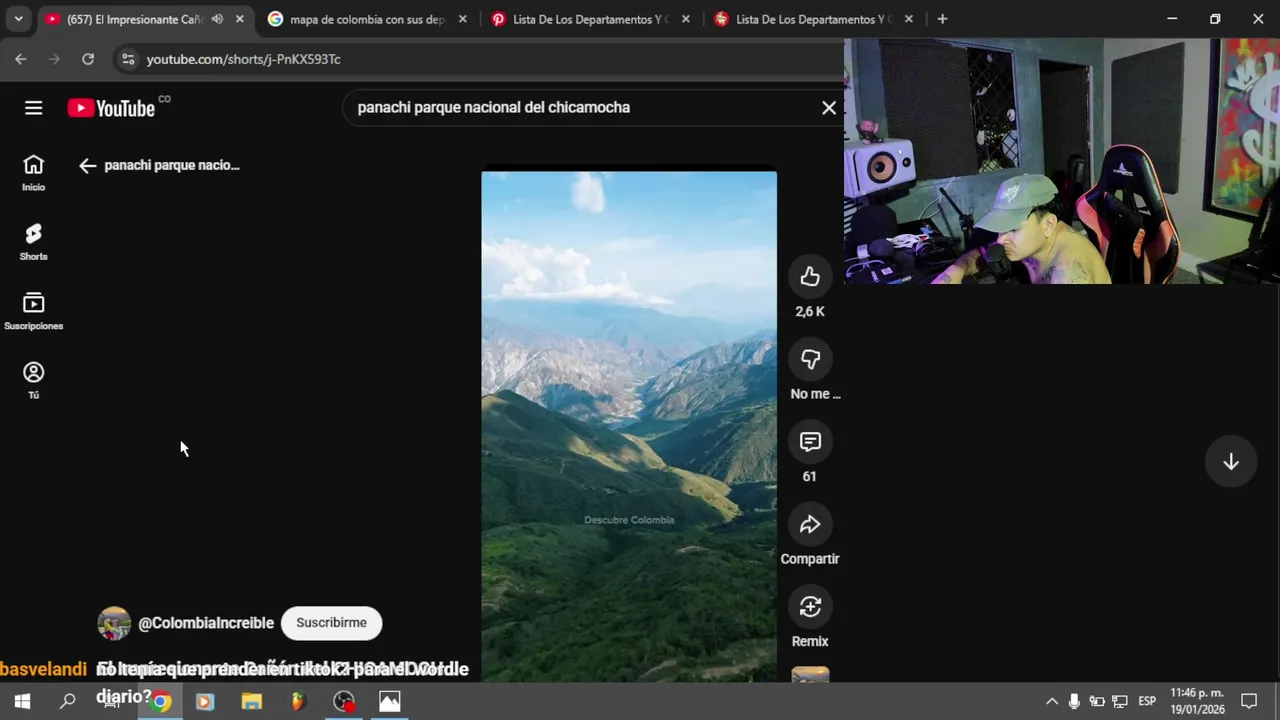Image resolution: width=1280 pixels, height=720 pixels.
Task: Close the last Lista De Los Departamentos tab
Action: [x=908, y=19]
